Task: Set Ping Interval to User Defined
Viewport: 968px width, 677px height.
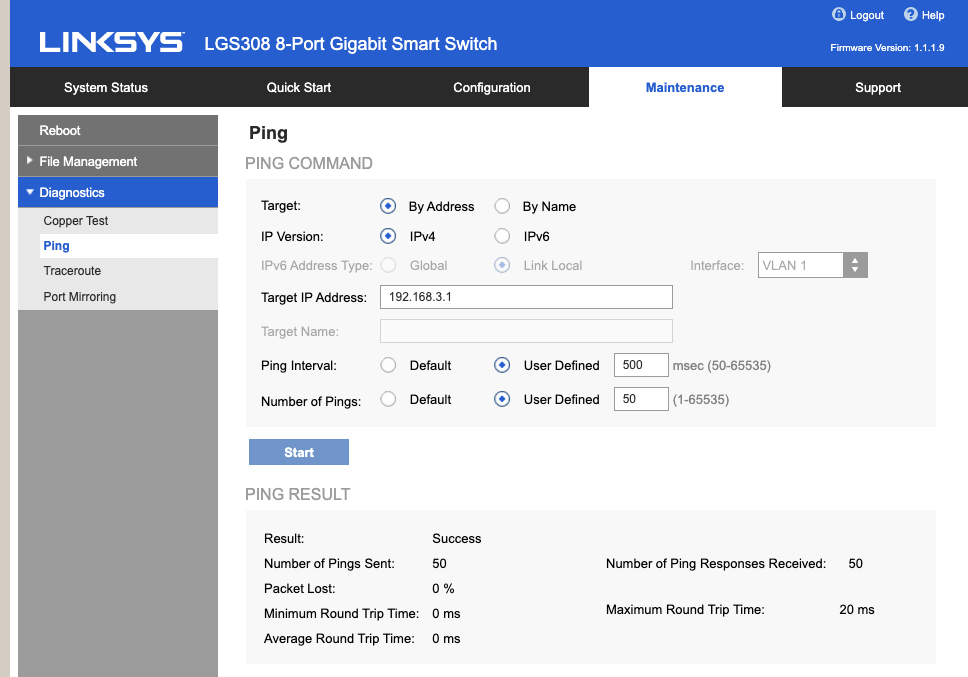Action: (x=502, y=365)
